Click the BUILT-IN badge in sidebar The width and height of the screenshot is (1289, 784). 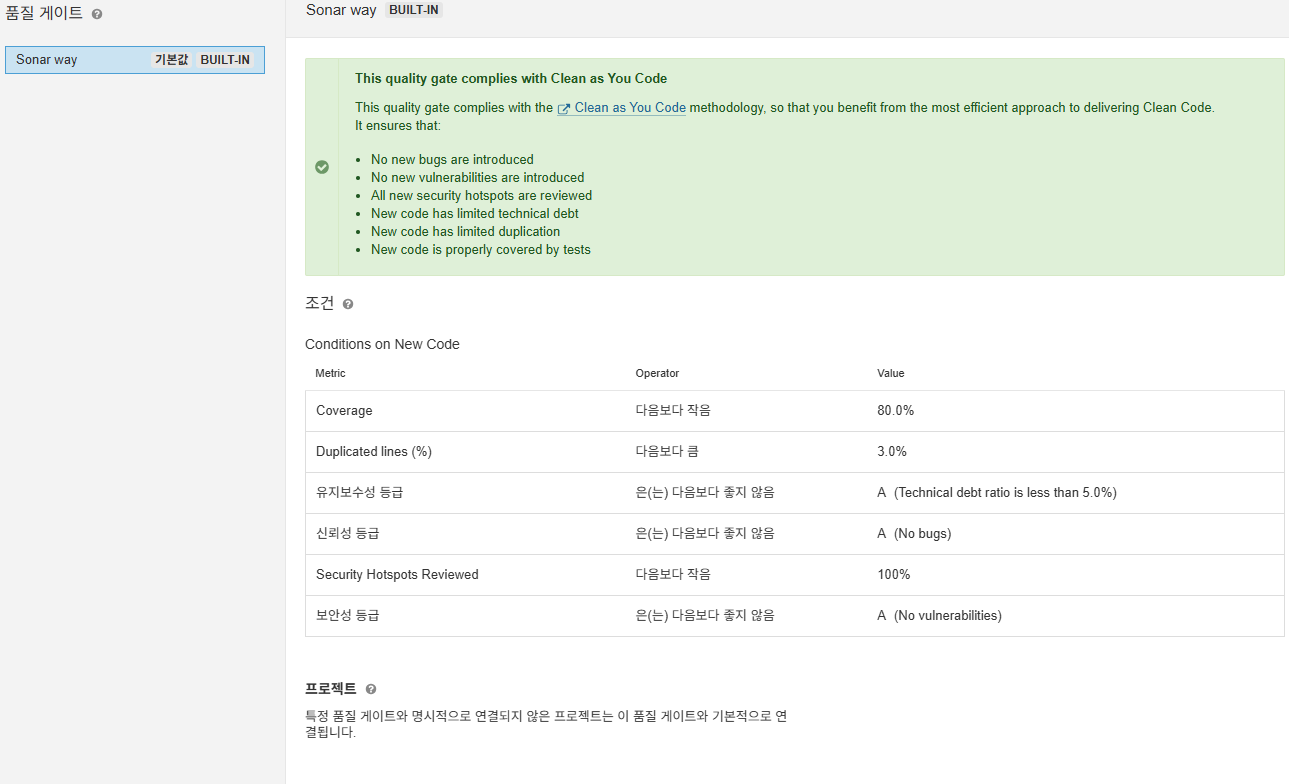pos(225,60)
